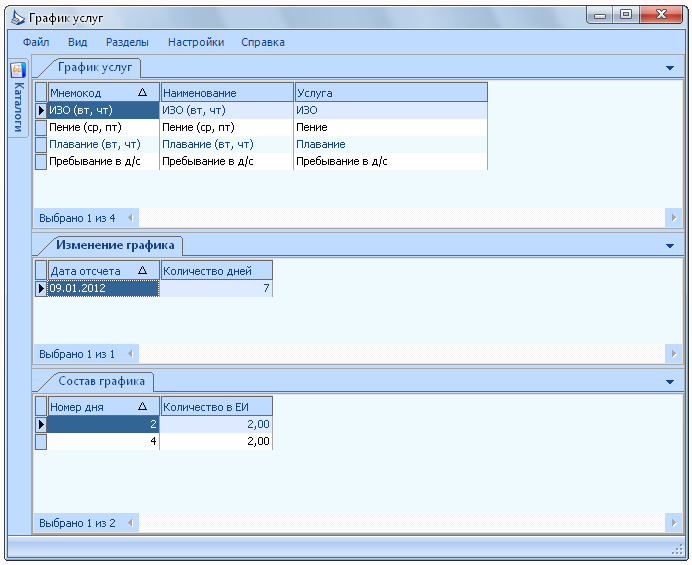Click the Количество дней value 7

(216, 288)
